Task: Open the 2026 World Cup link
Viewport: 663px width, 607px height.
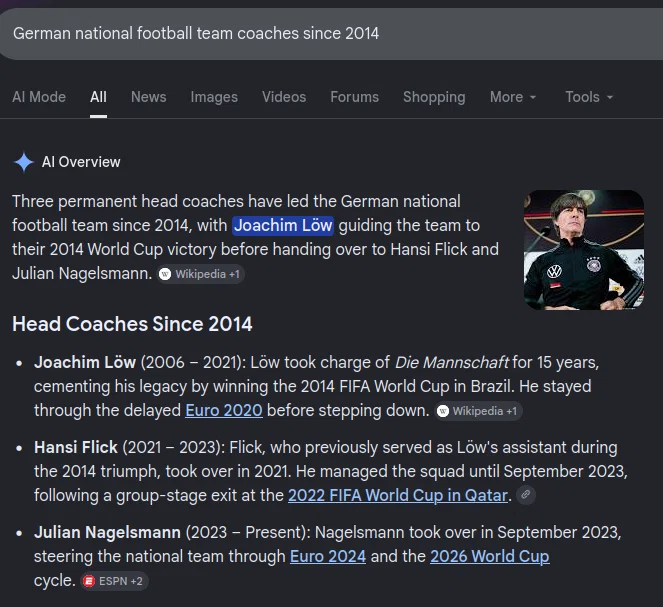Action: point(490,556)
